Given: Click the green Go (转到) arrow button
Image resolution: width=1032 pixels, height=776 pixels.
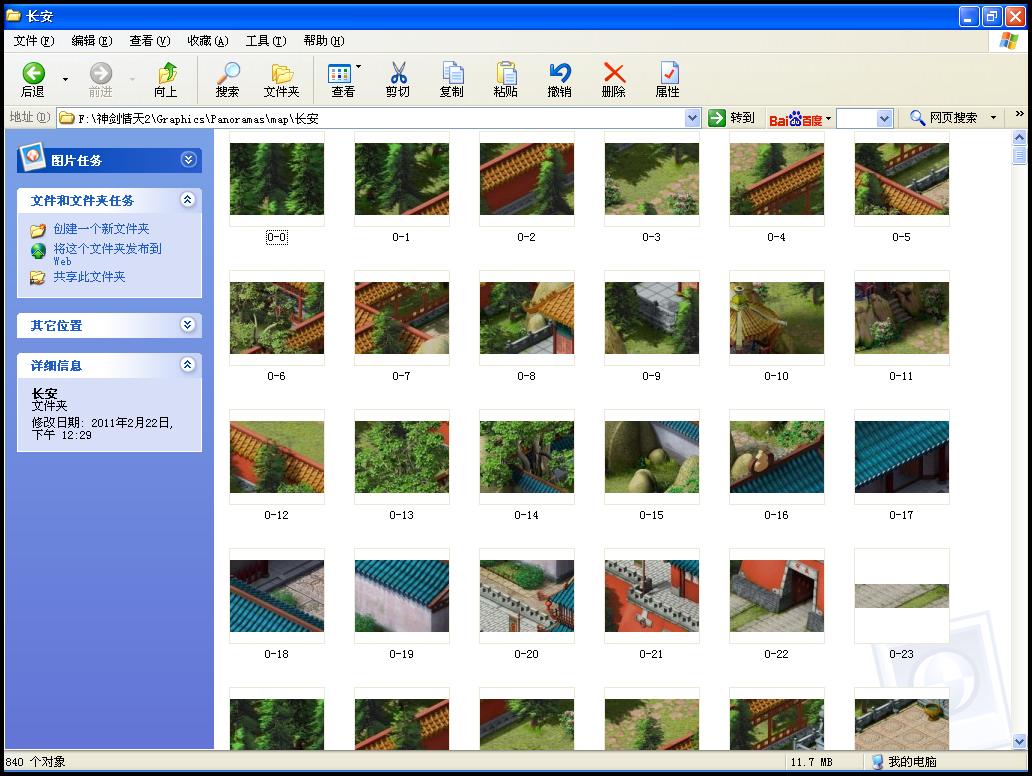Looking at the screenshot, I should tap(716, 118).
